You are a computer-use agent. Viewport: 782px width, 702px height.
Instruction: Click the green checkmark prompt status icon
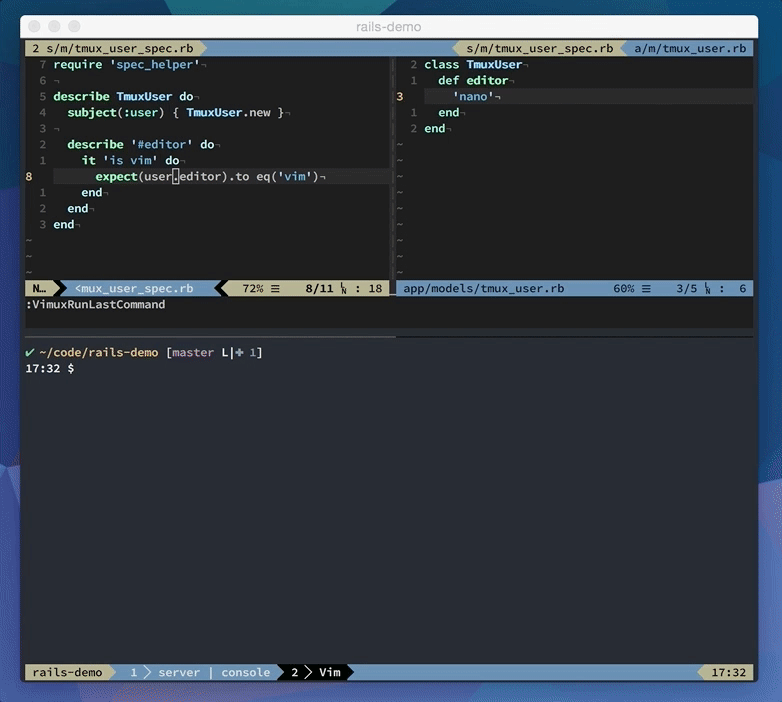click(29, 352)
